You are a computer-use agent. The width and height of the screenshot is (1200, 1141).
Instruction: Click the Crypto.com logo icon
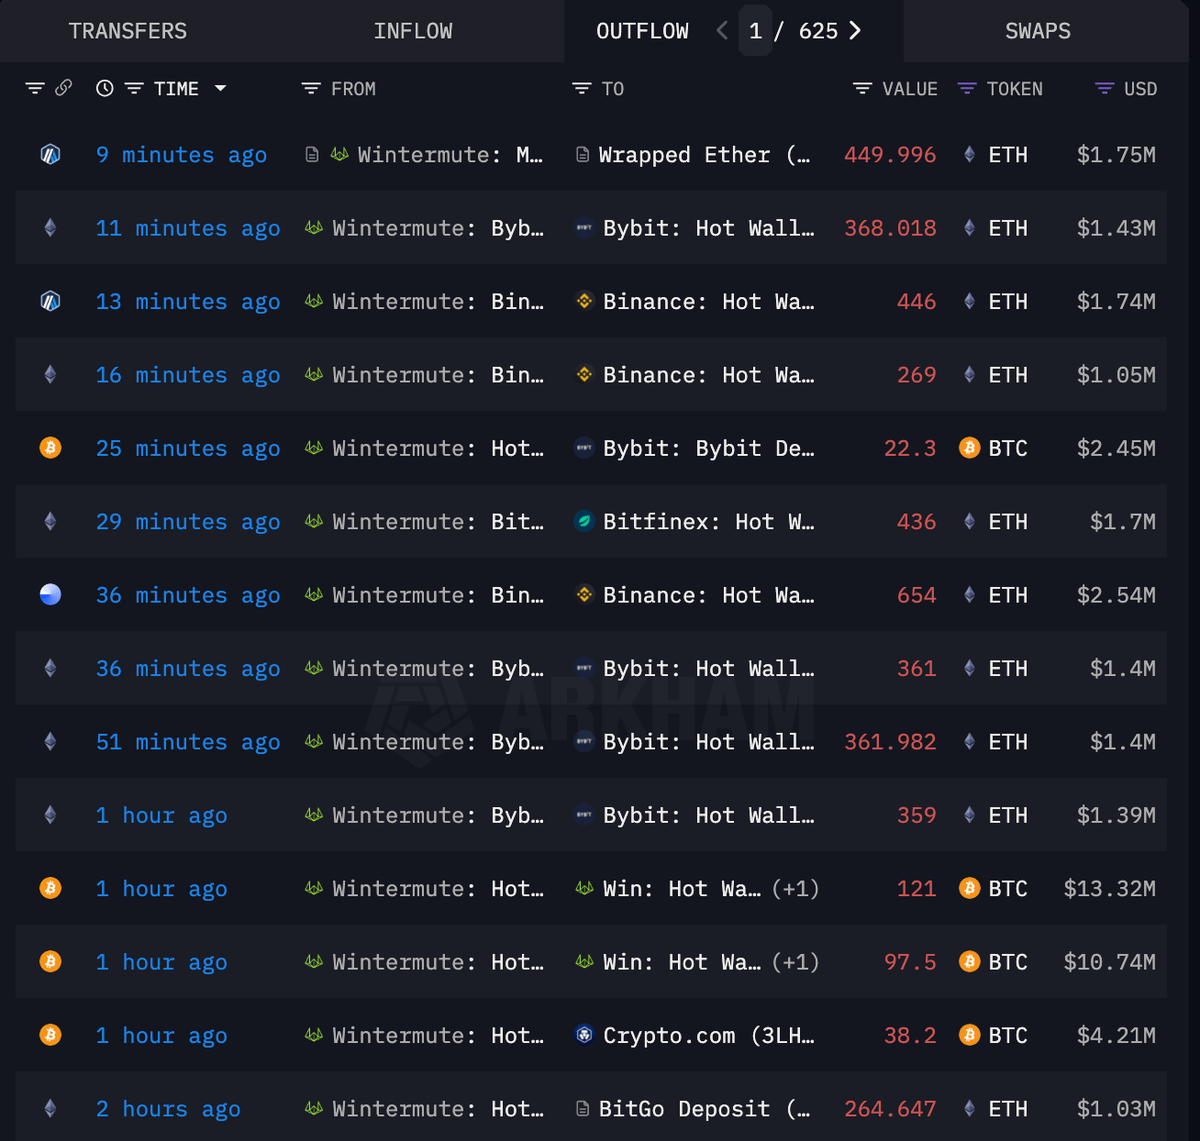pyautogui.click(x=585, y=1035)
